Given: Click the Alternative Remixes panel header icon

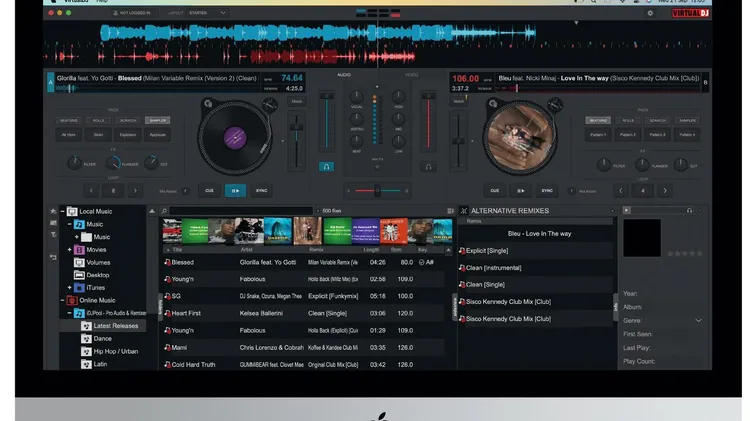Looking at the screenshot, I should (463, 210).
